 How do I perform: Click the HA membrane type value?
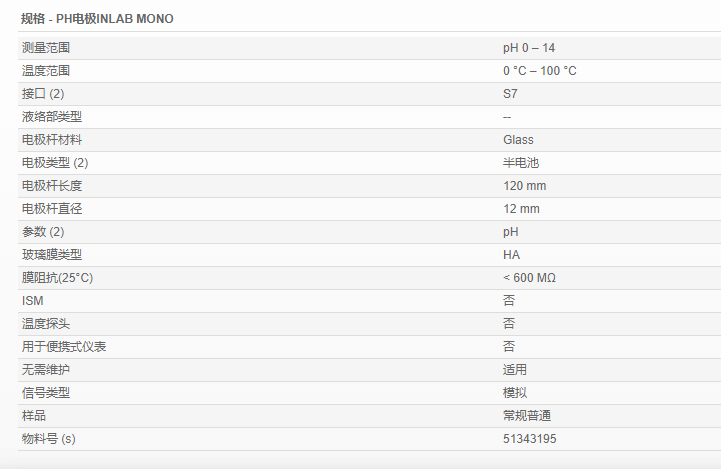coord(511,255)
